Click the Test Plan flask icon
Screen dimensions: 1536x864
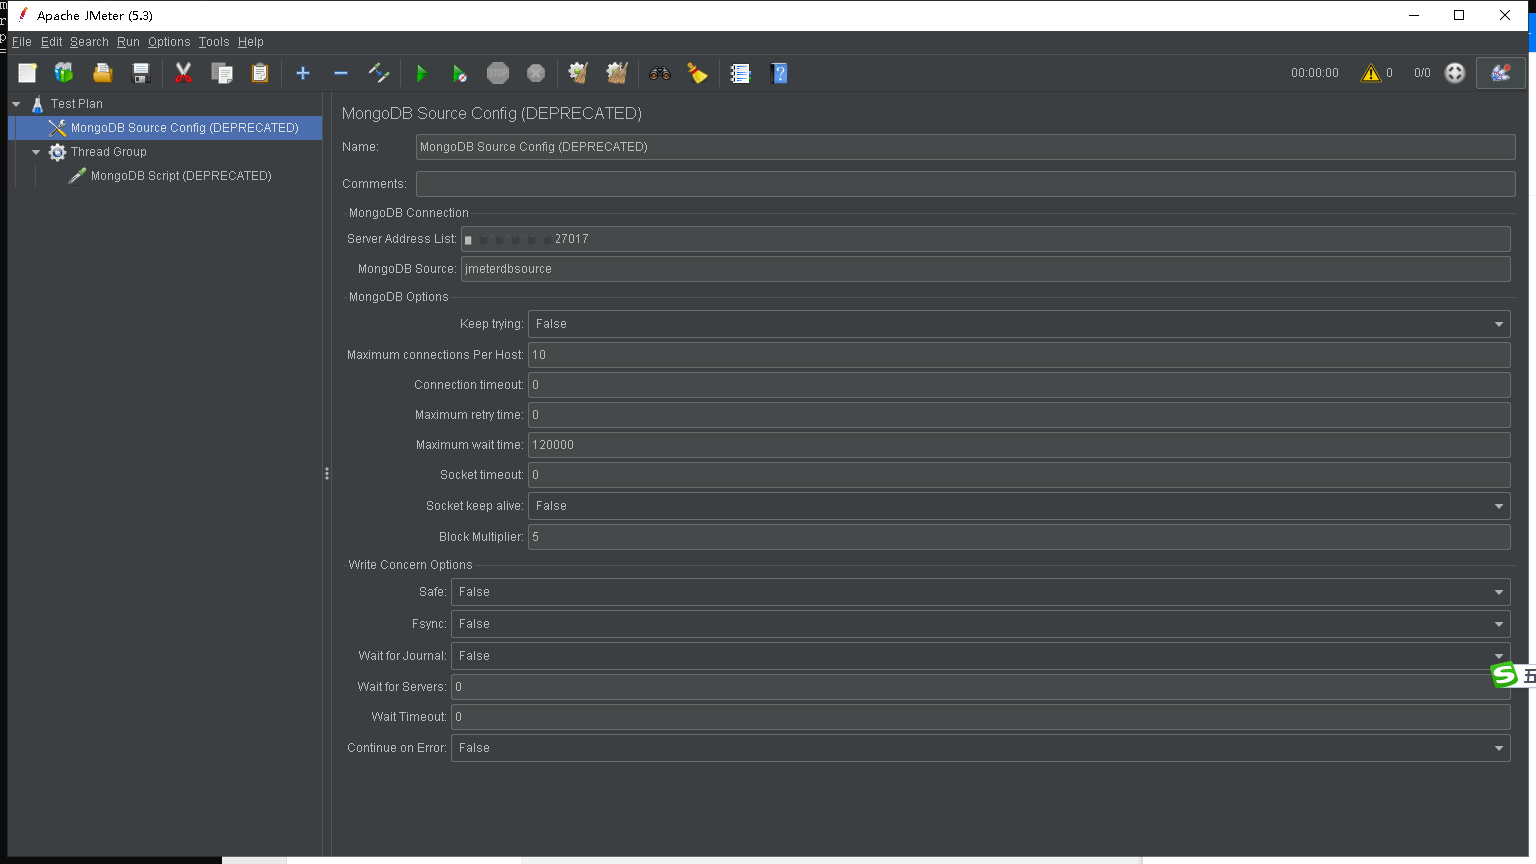[x=38, y=104]
